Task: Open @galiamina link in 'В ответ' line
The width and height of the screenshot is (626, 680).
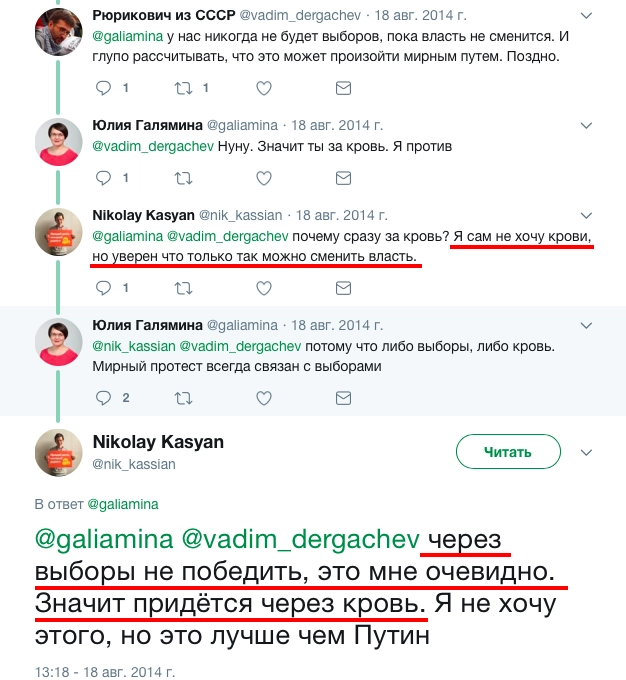Action: pos(123,504)
